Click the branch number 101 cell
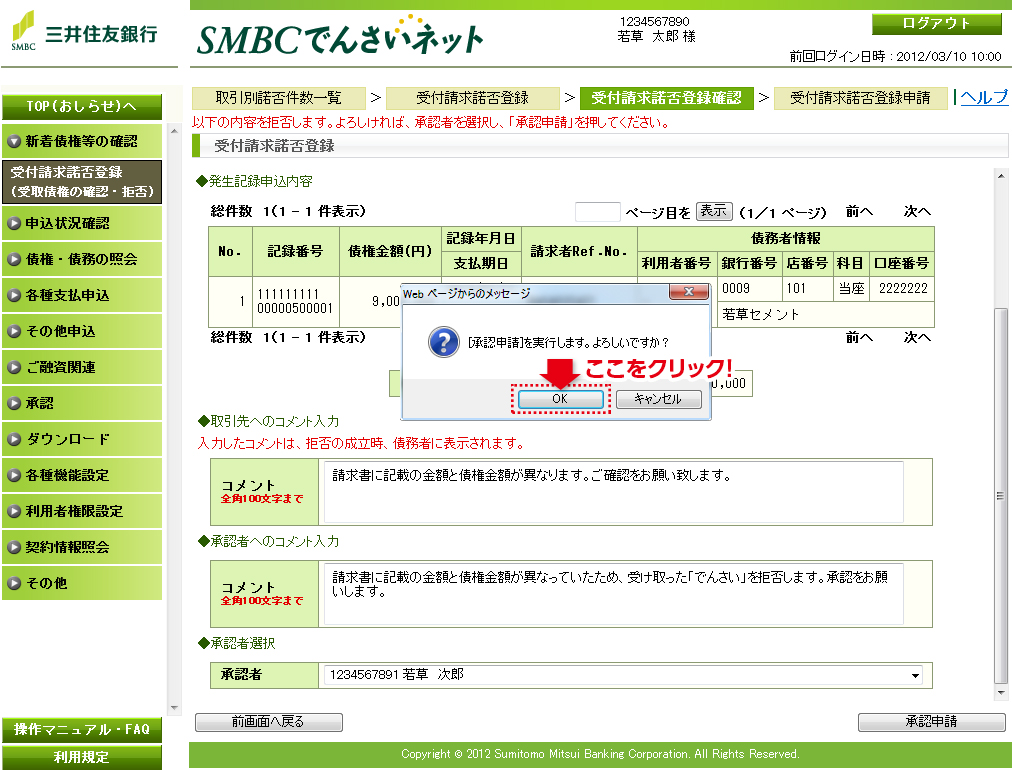Viewport: 1012px width, 770px height. point(807,289)
